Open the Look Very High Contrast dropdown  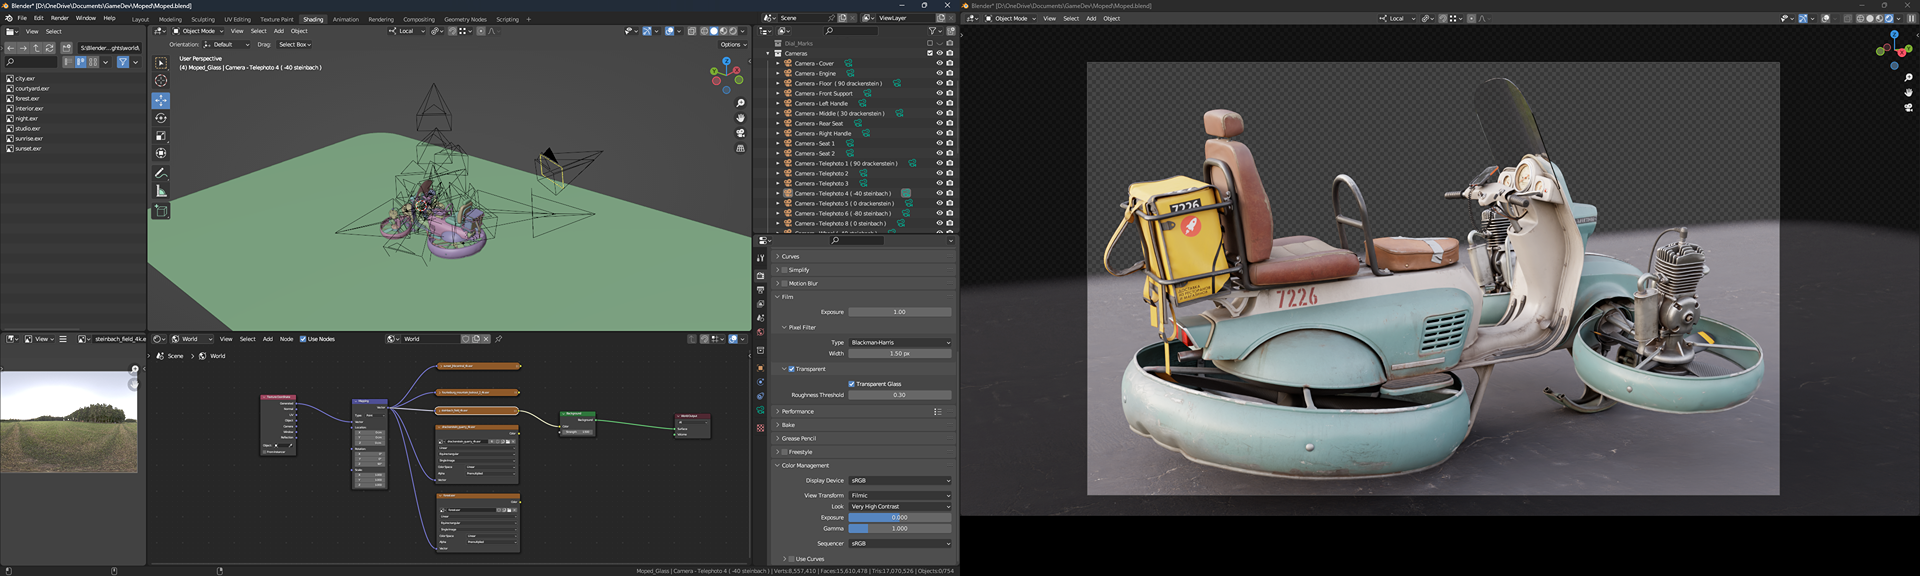tap(900, 507)
